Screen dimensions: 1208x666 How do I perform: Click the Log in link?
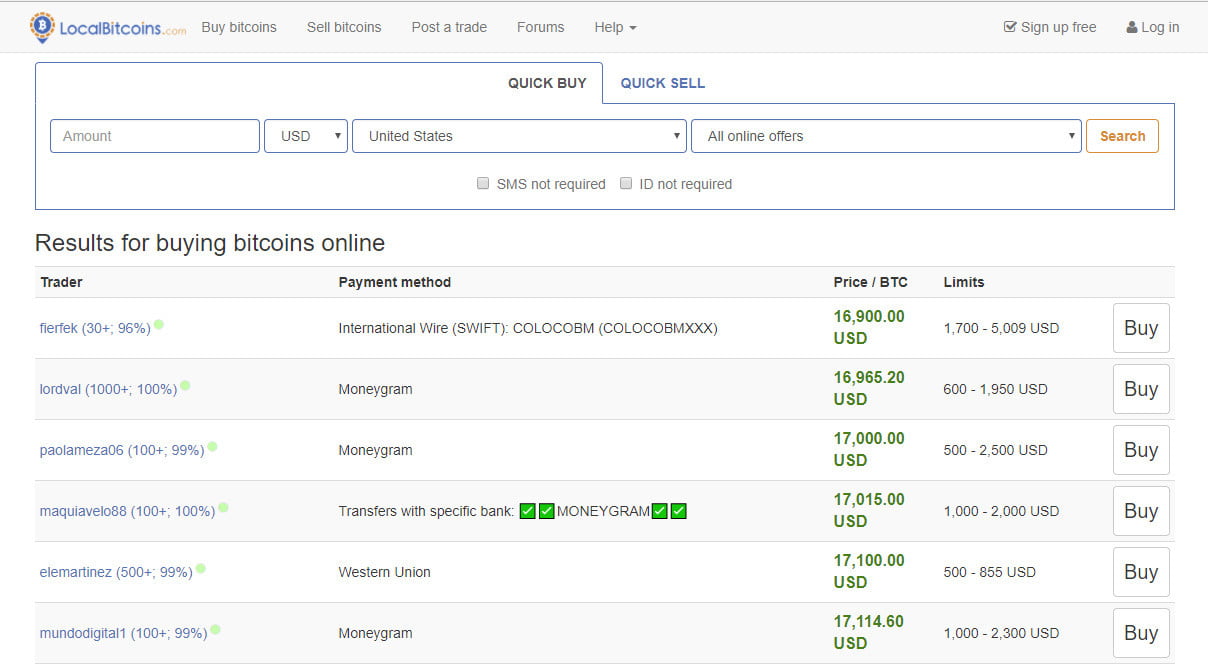[1152, 27]
